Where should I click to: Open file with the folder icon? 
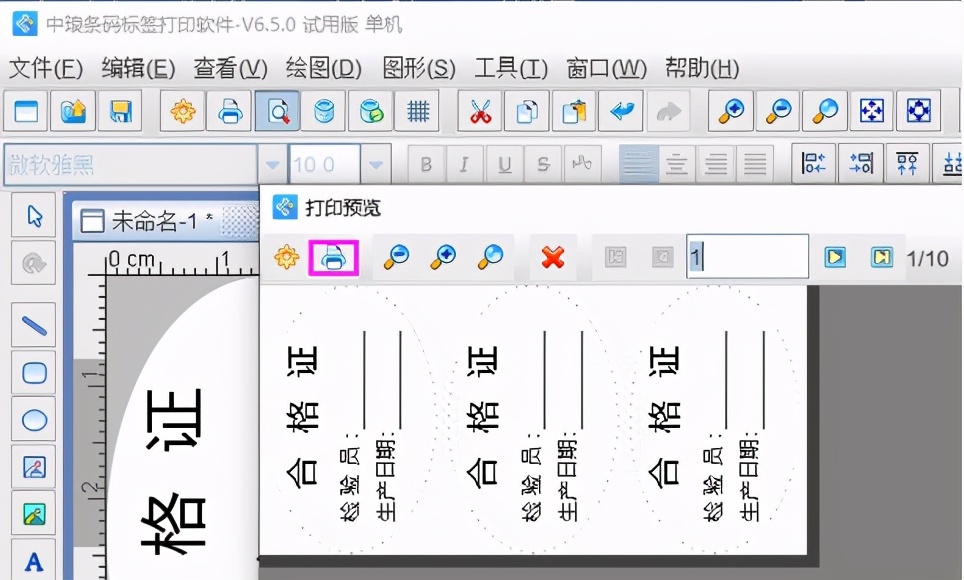click(73, 111)
